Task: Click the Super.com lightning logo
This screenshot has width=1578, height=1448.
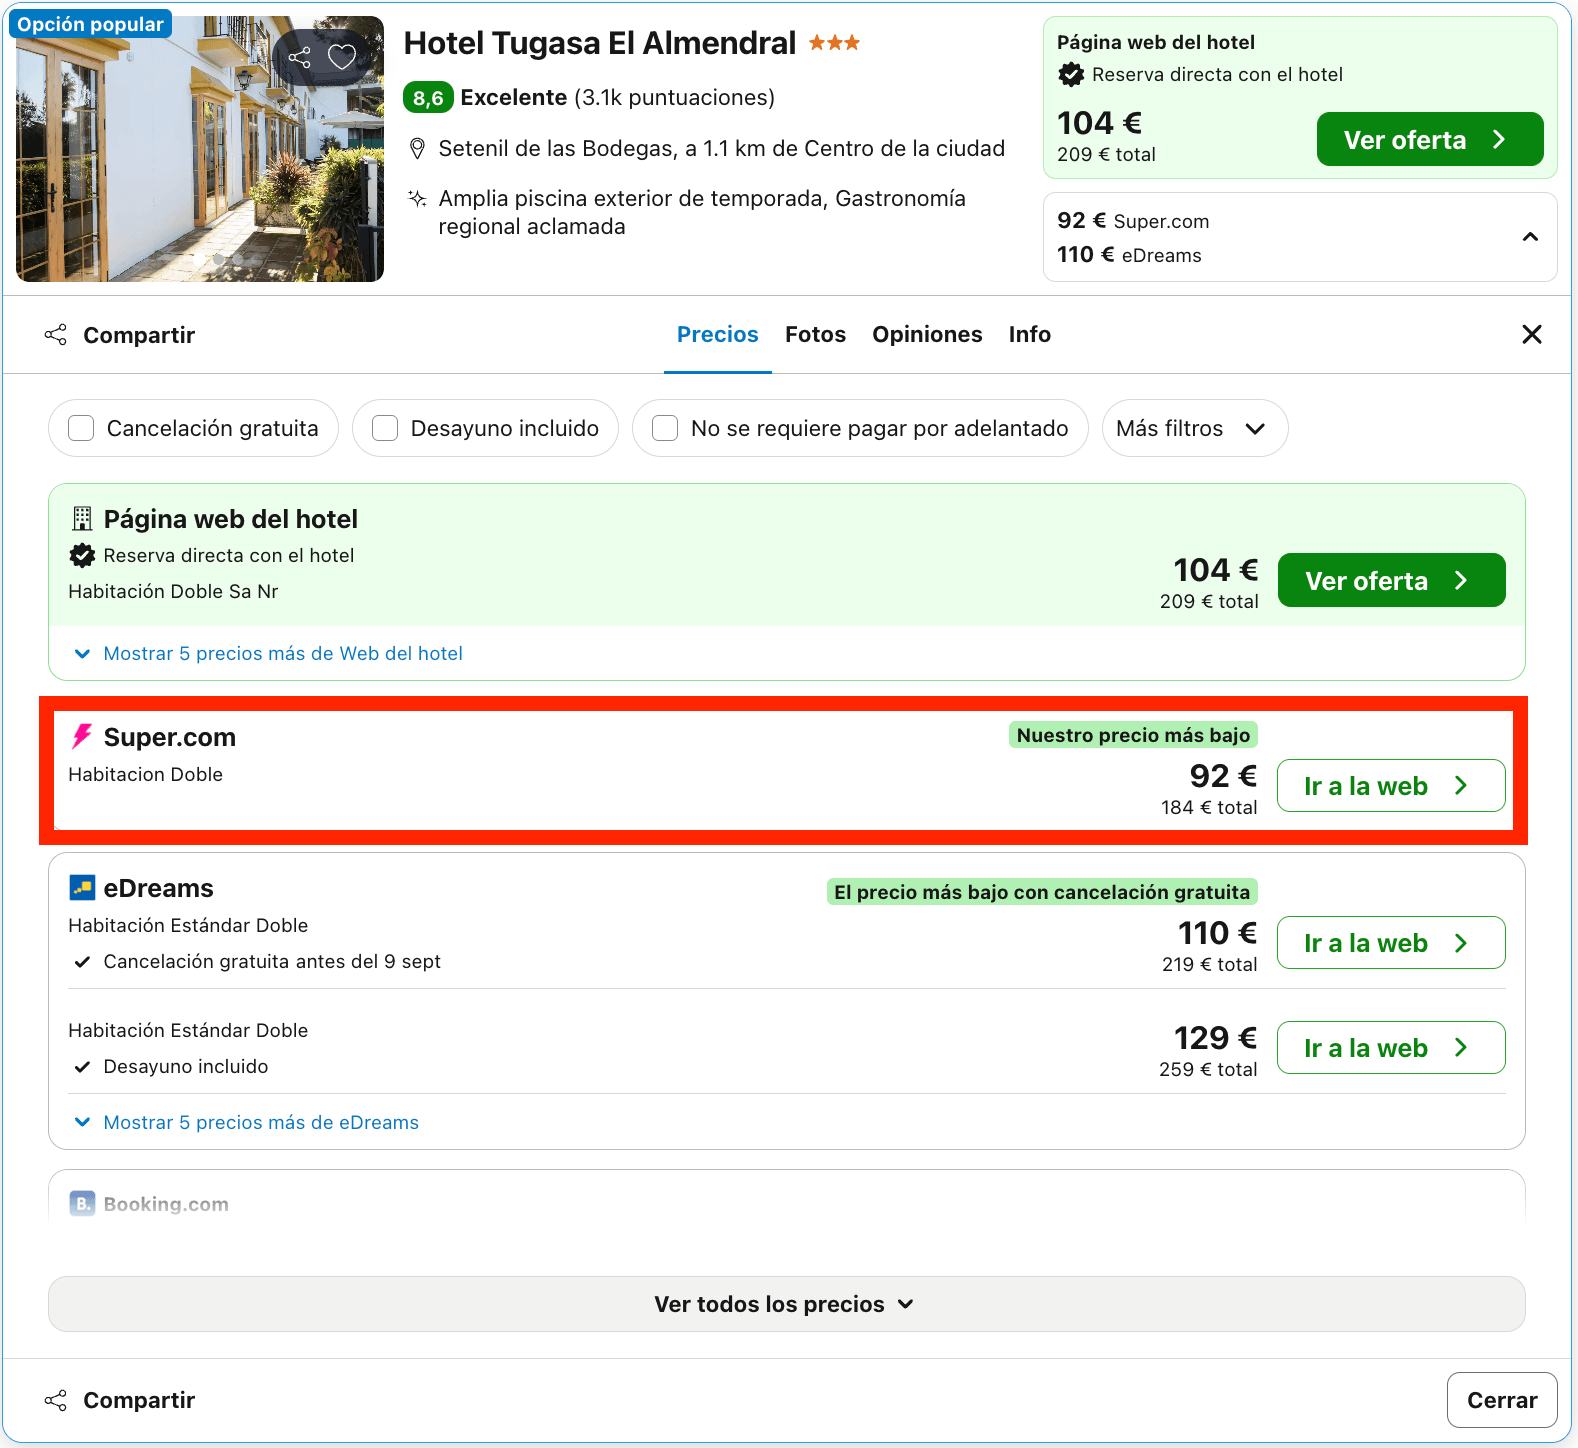Action: 82,737
